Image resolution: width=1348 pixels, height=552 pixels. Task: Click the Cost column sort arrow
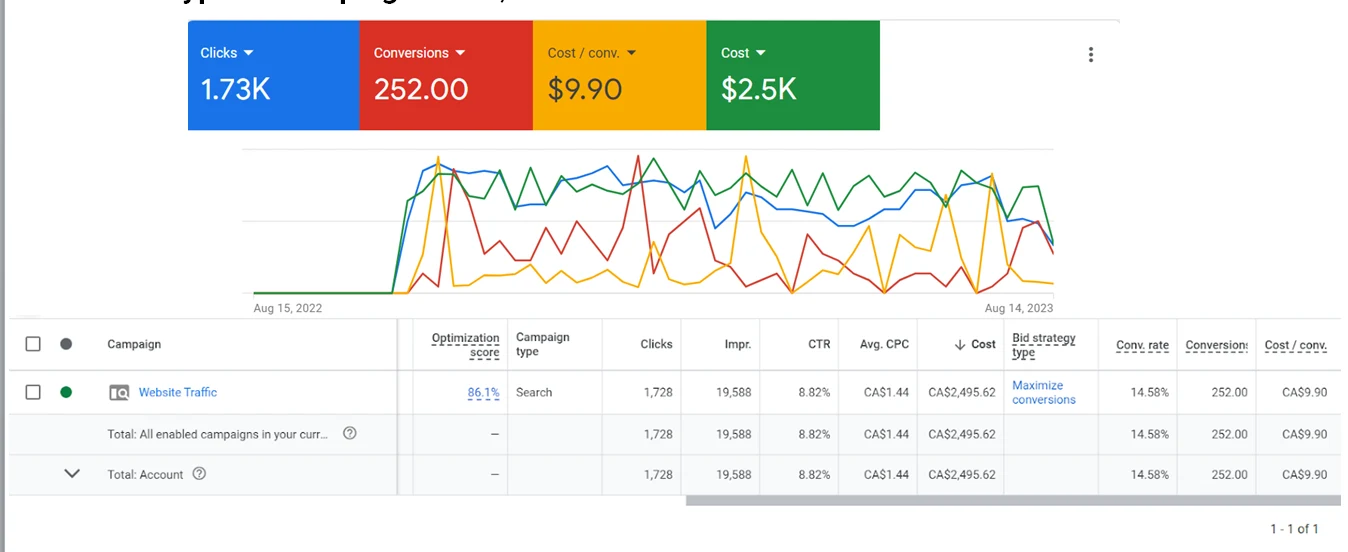[x=960, y=344]
